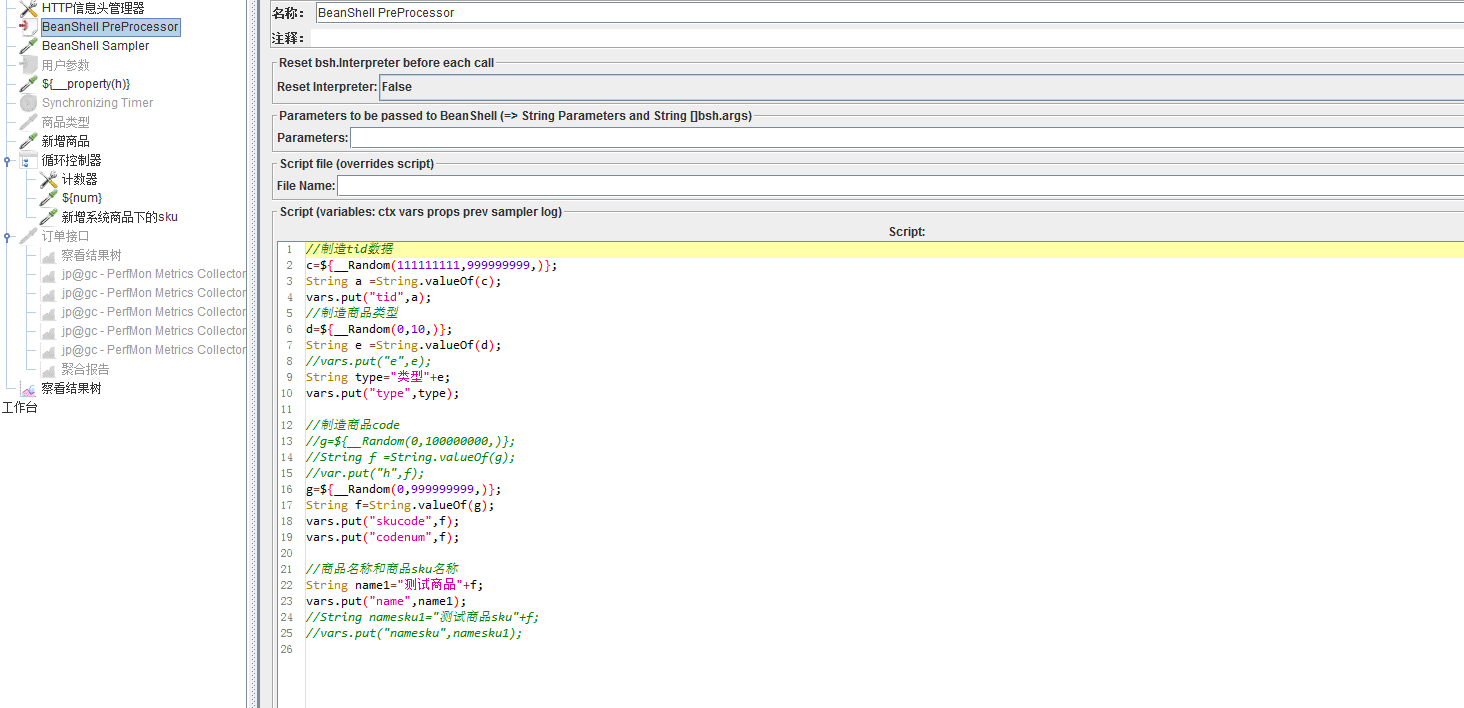This screenshot has width=1464, height=708.
Task: Collapse the 订单接口 tree node
Action: [7, 237]
